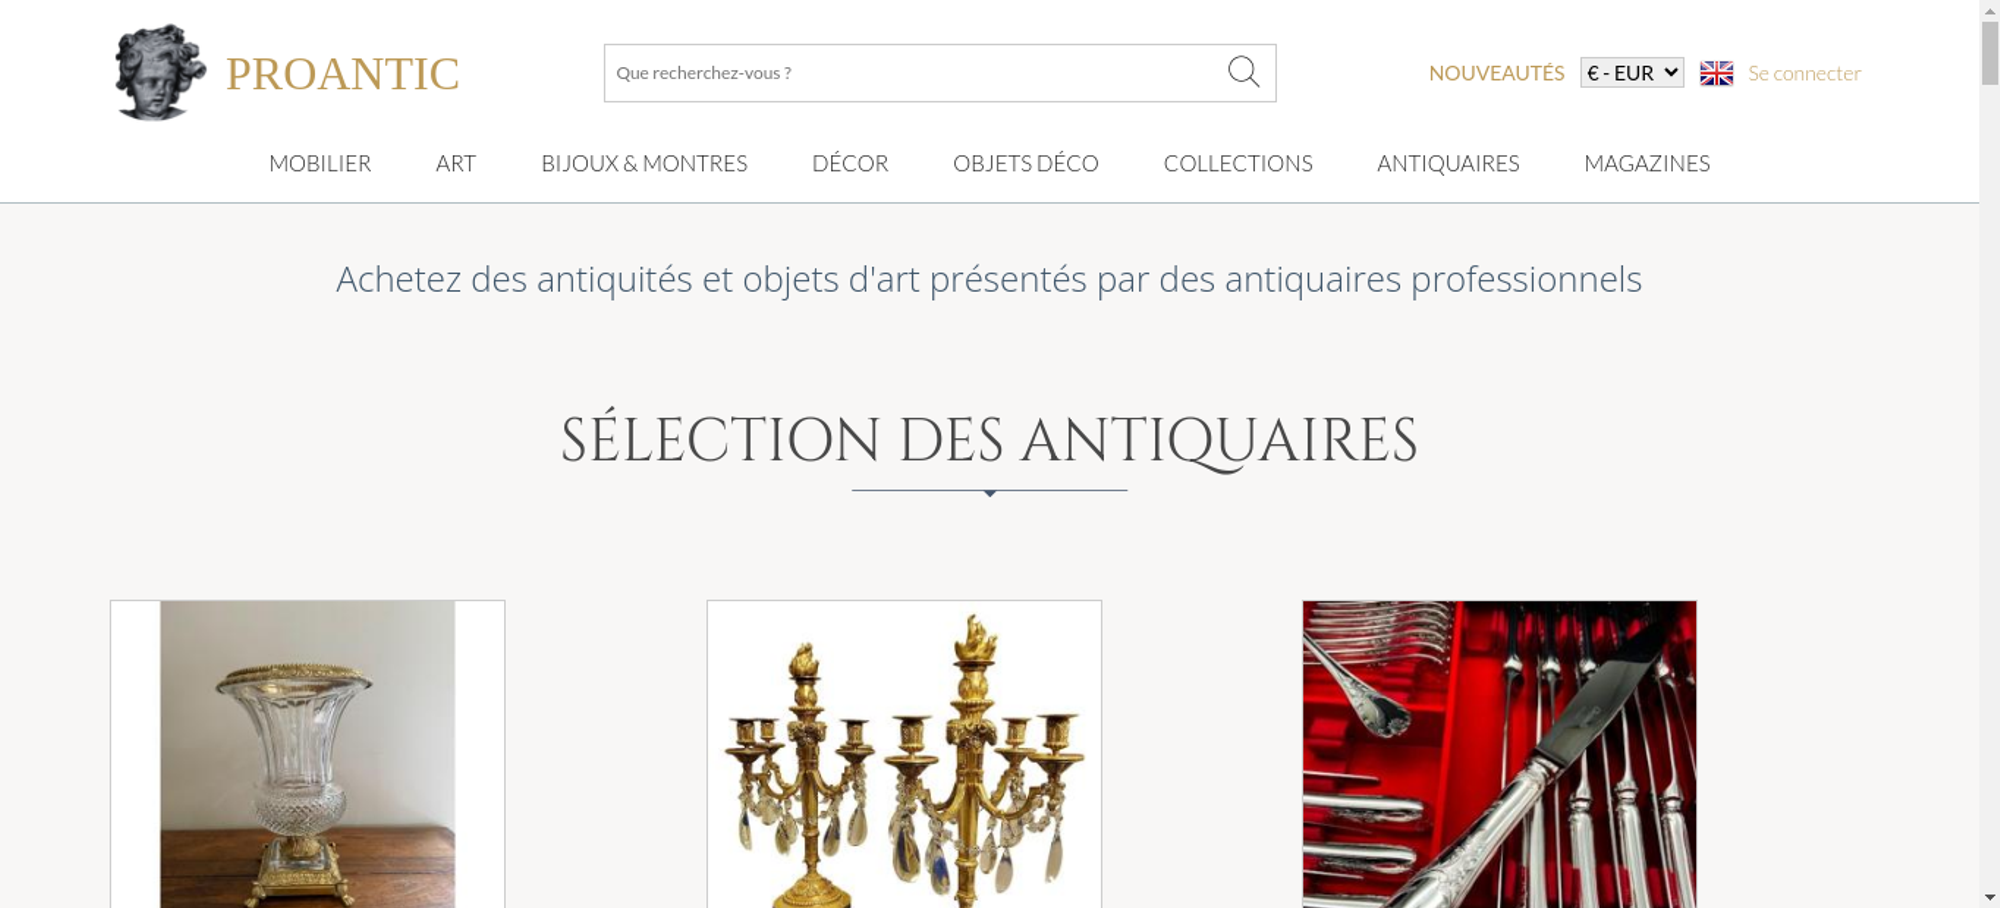Focus the 'Que recherchez-vous ?' search field
The image size is (2000, 908).
(x=915, y=73)
